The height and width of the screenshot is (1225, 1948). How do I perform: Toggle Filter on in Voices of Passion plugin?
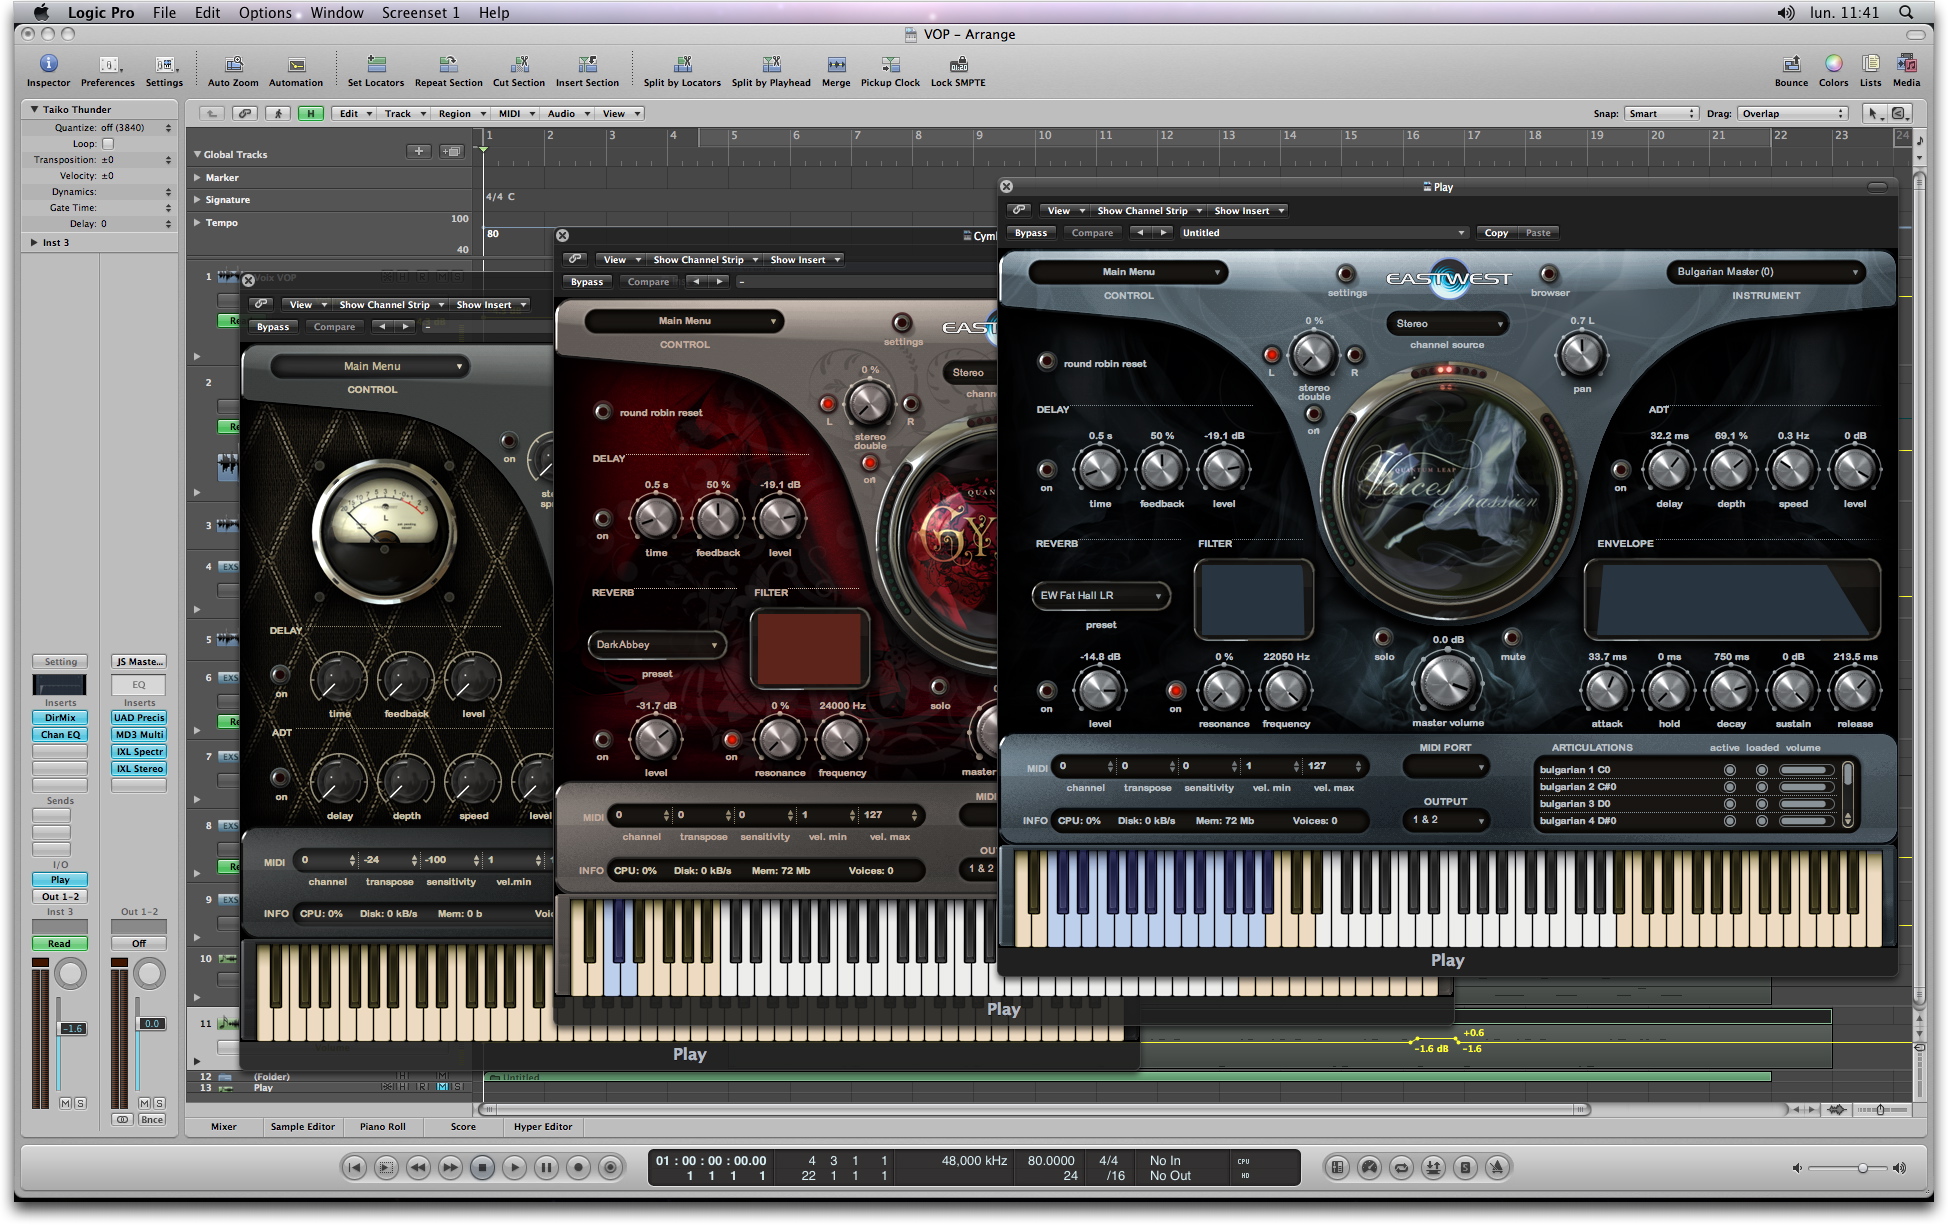[1175, 690]
